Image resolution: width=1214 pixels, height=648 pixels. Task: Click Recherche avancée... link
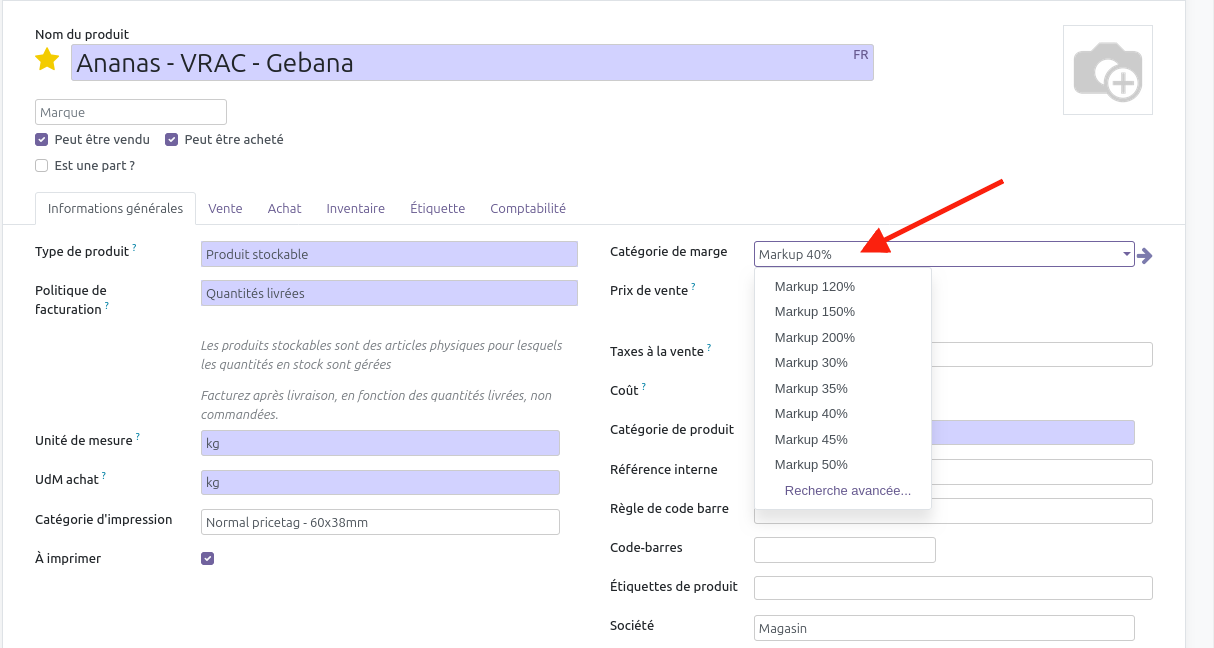[847, 491]
